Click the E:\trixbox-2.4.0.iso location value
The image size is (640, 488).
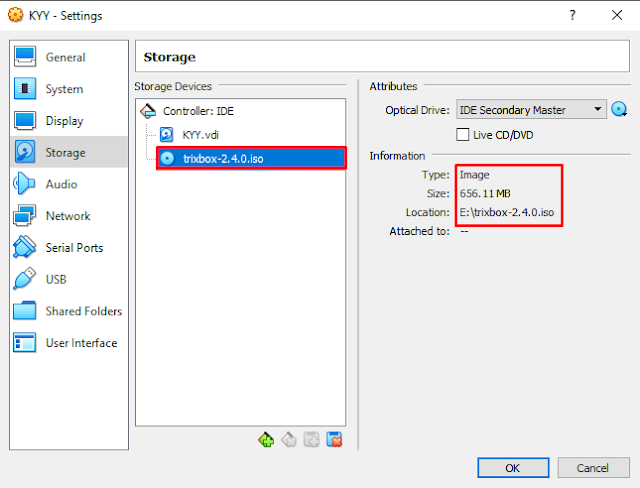click(x=507, y=212)
